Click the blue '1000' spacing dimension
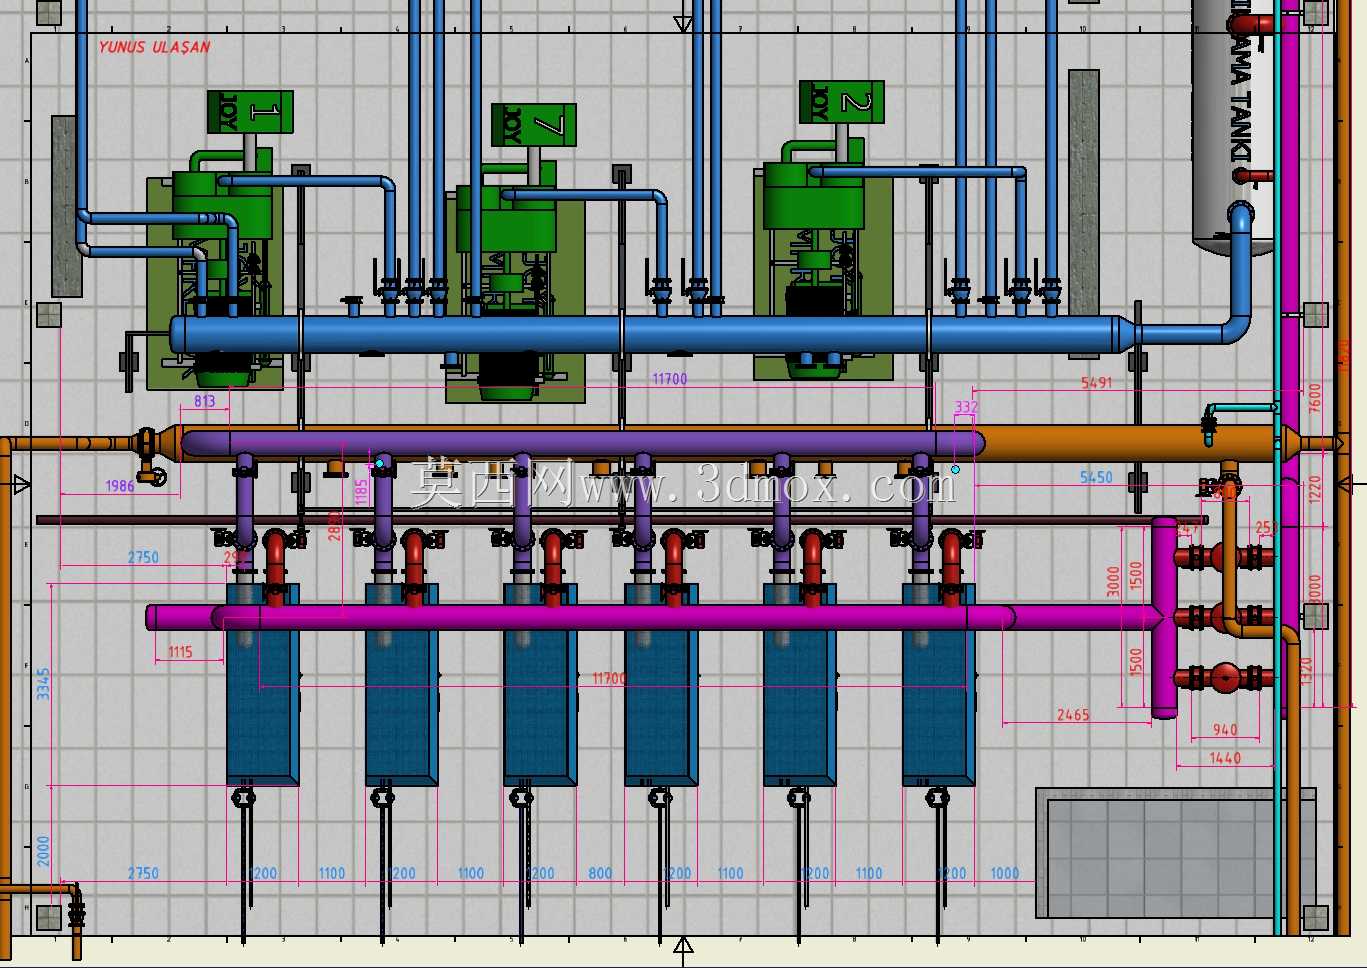 (1005, 873)
